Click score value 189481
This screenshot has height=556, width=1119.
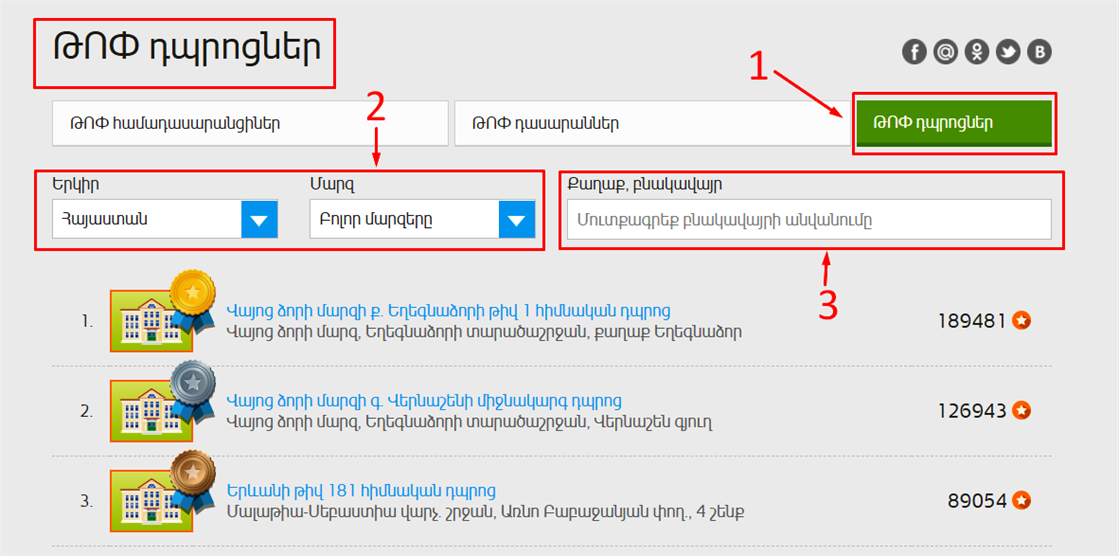click(x=972, y=321)
